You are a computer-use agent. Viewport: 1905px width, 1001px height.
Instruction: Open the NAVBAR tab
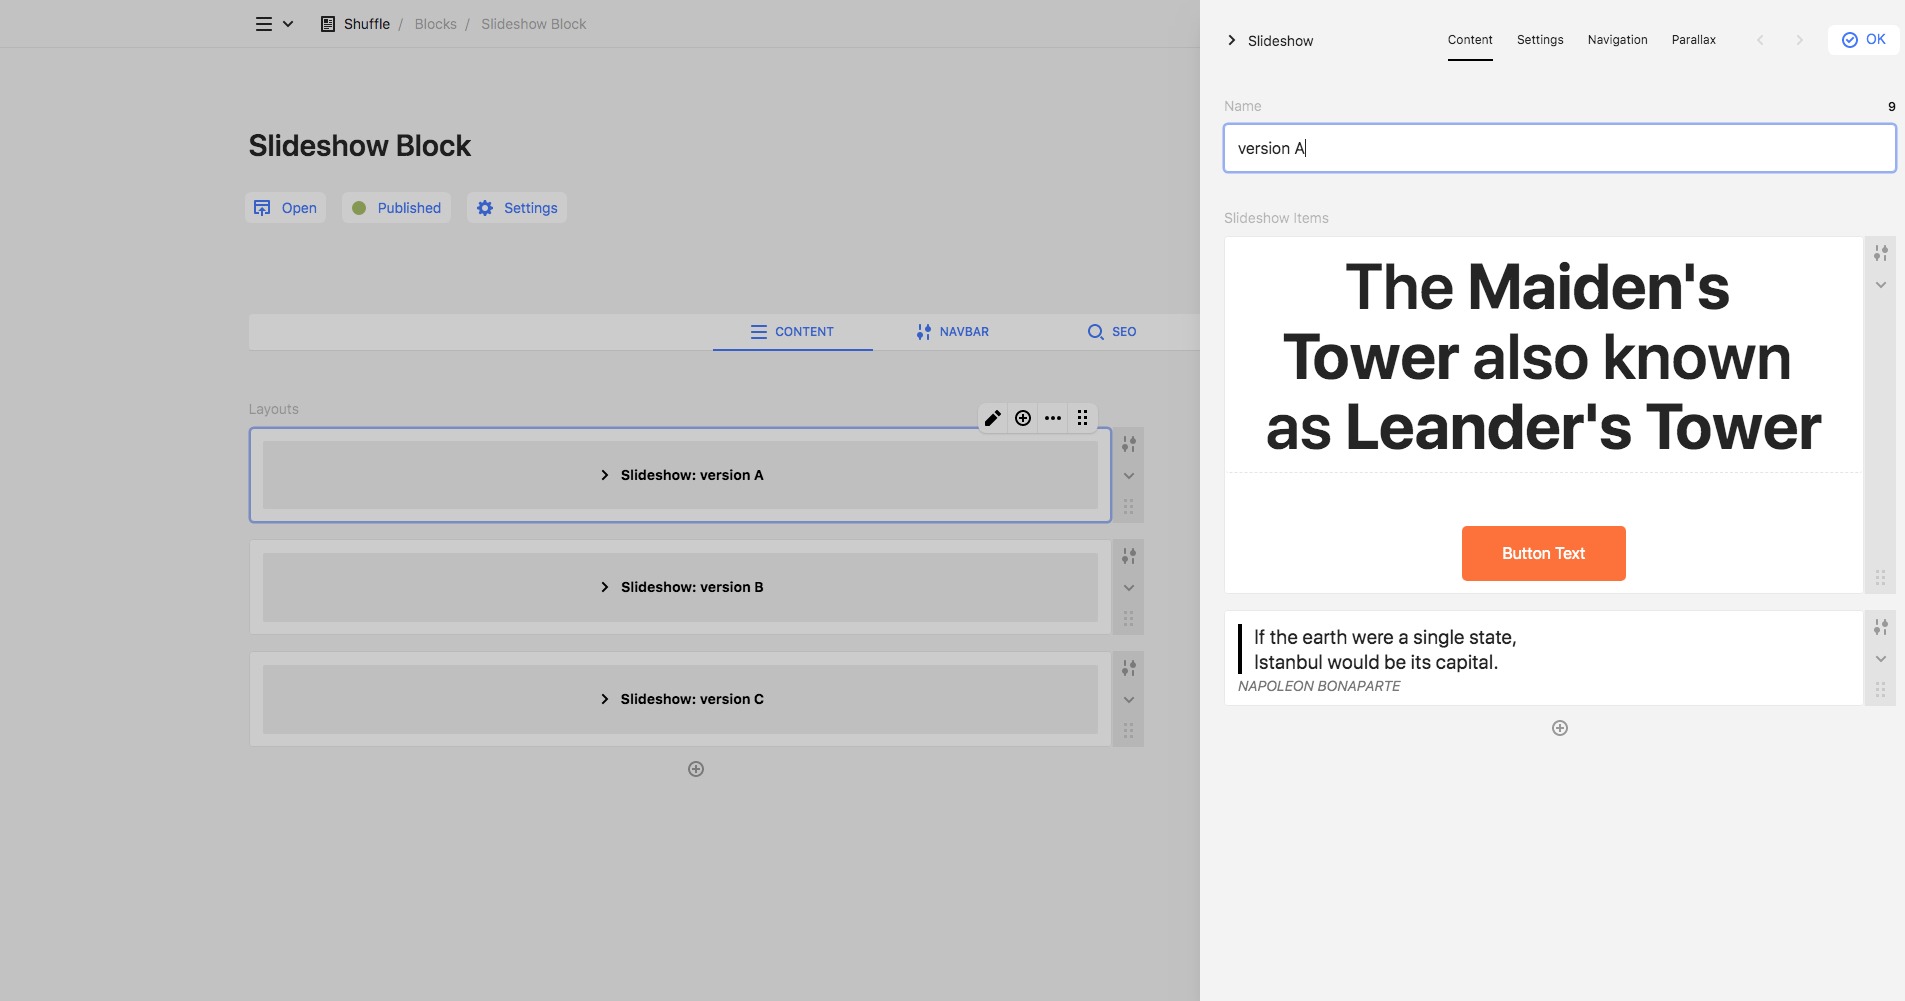[952, 332]
